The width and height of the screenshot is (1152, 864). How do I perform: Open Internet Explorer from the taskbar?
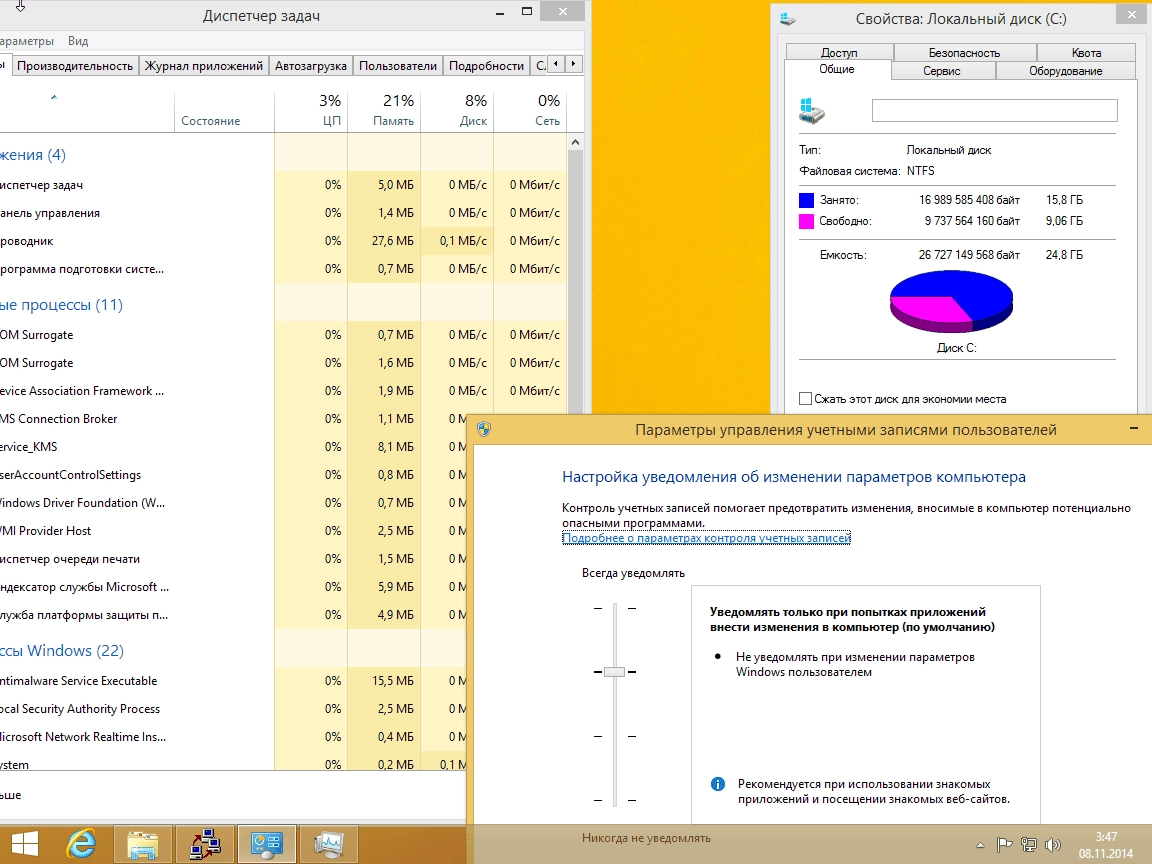(x=81, y=843)
